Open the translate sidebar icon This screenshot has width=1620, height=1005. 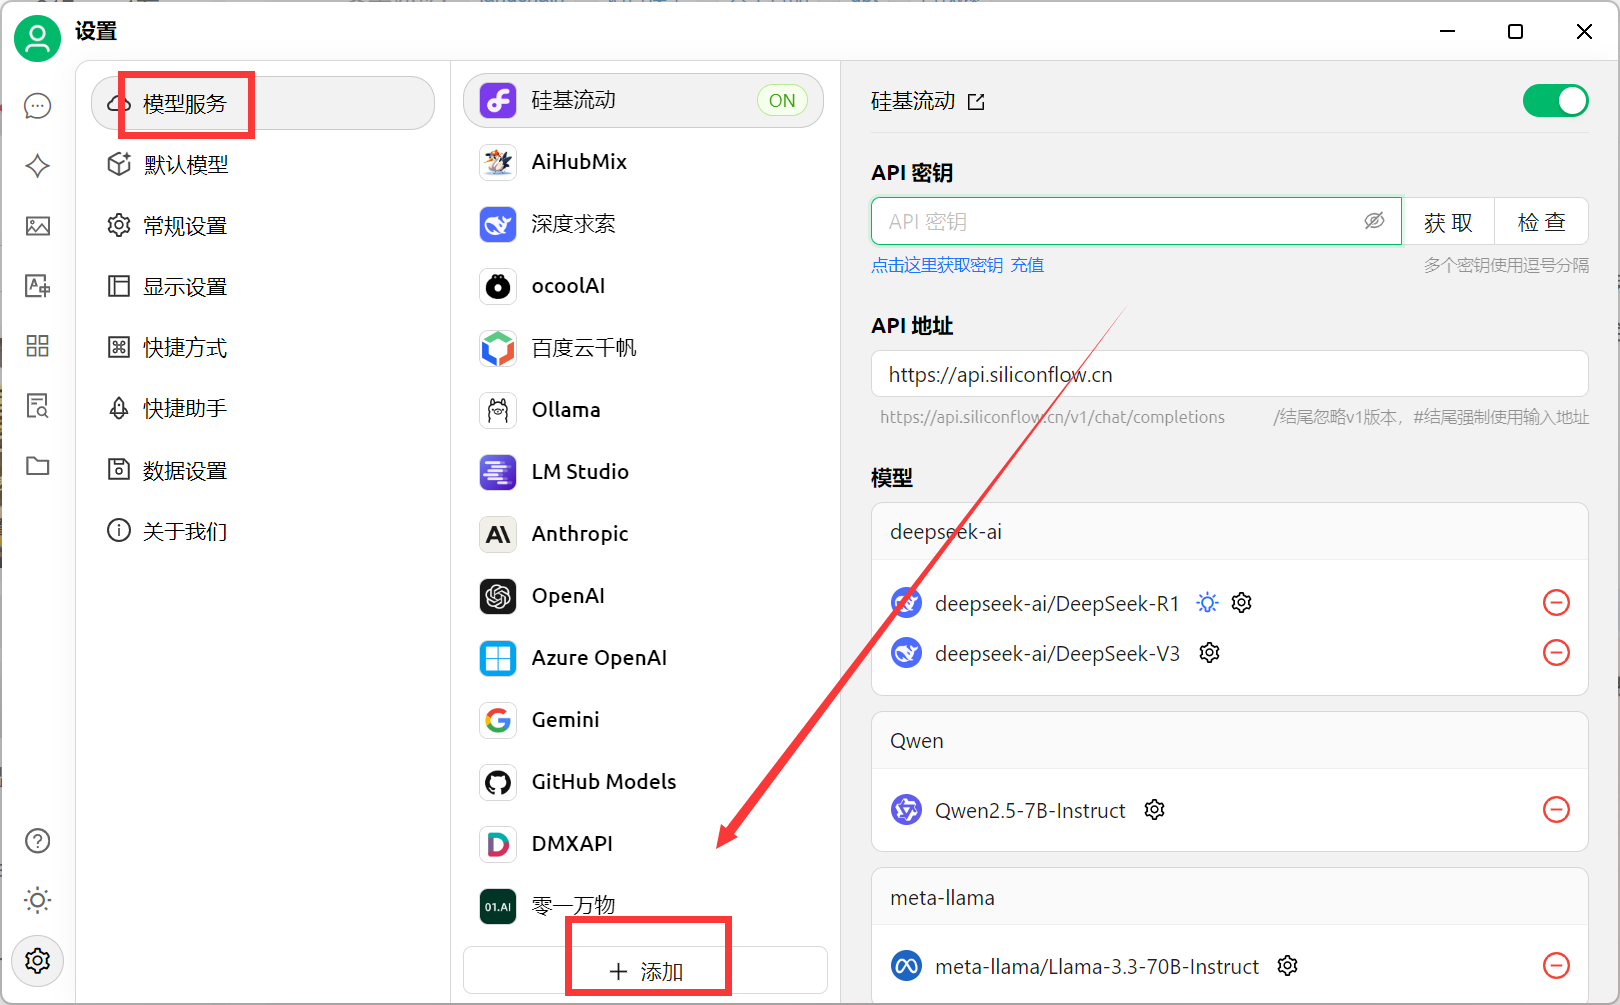pyautogui.click(x=38, y=286)
